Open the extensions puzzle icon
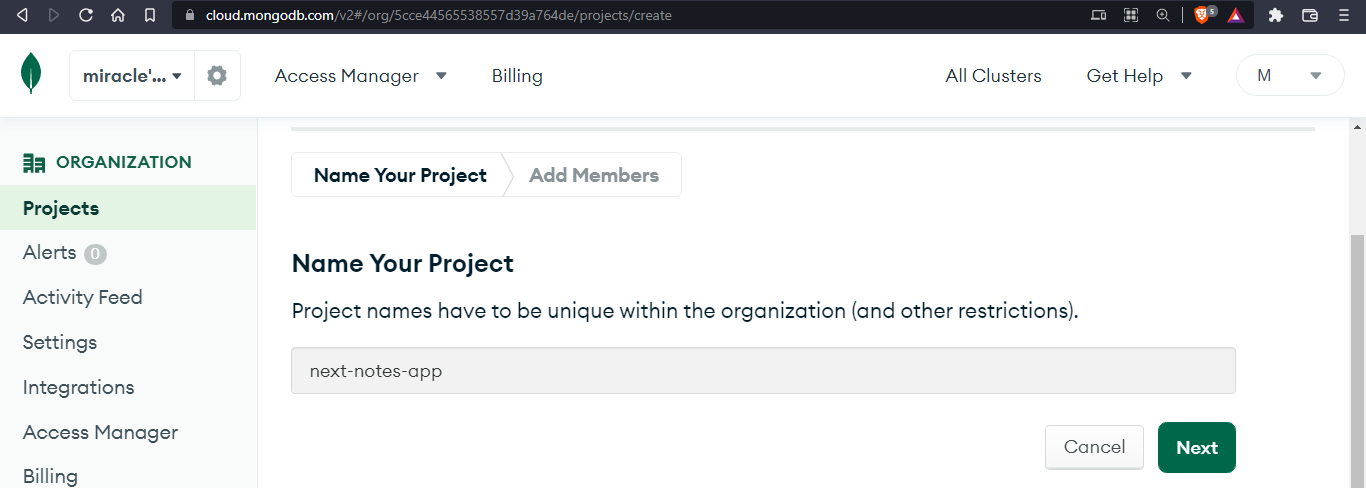This screenshot has width=1366, height=488. (1275, 15)
